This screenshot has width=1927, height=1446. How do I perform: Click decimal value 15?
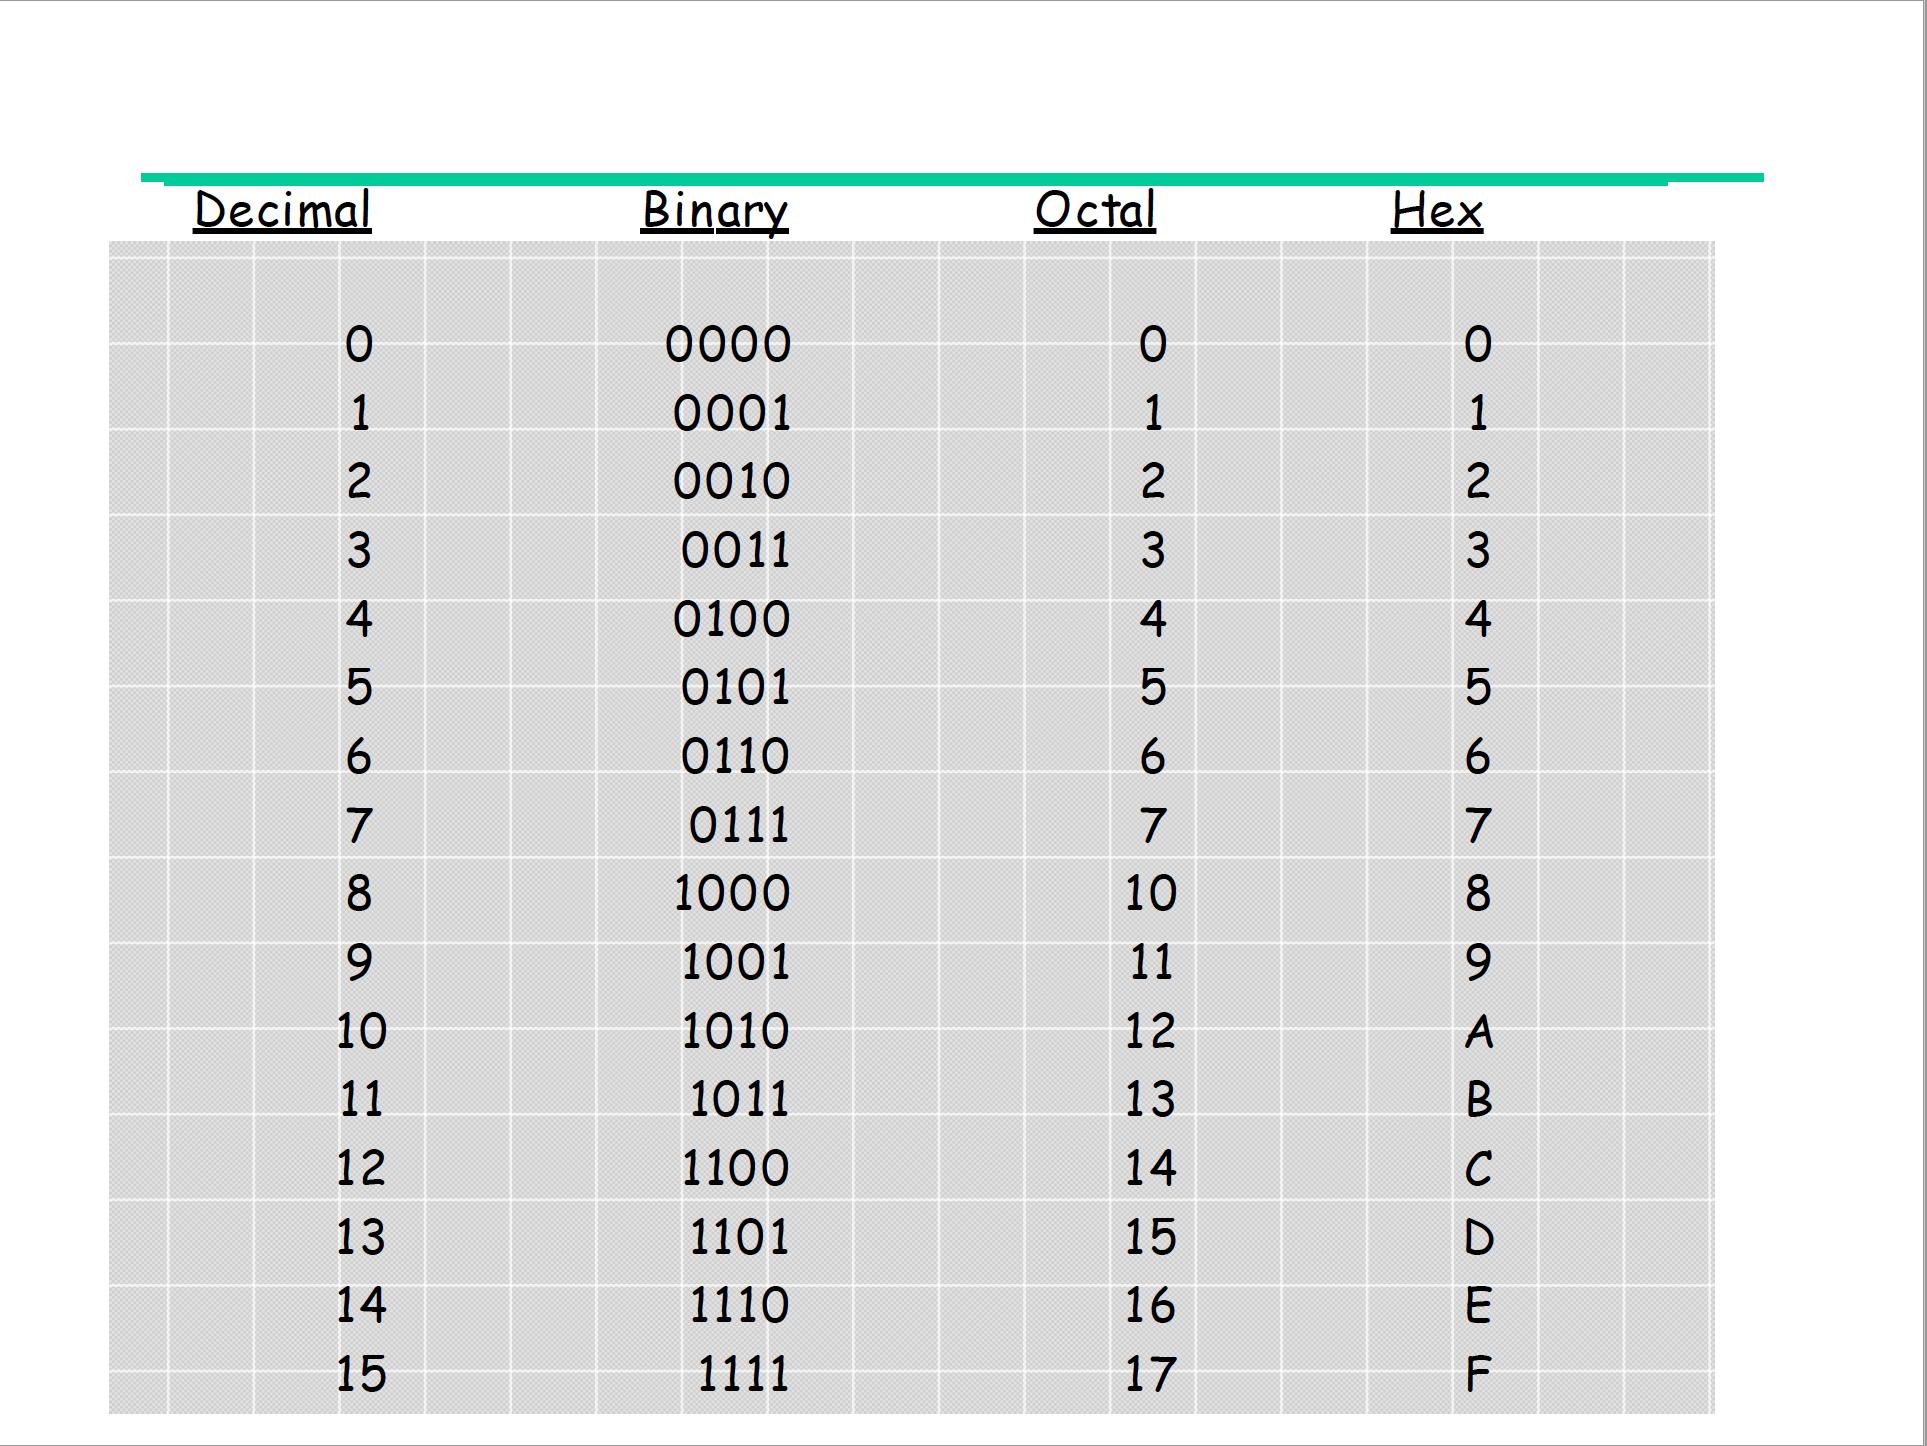point(360,1374)
